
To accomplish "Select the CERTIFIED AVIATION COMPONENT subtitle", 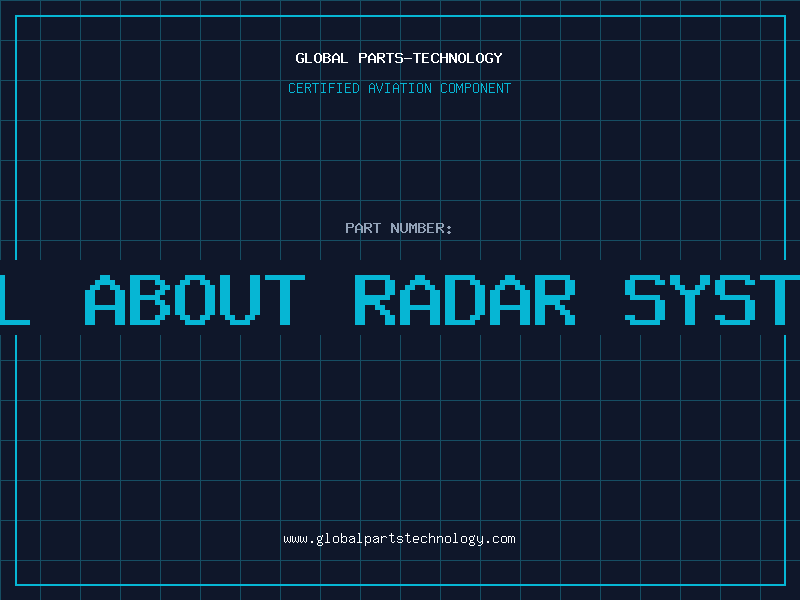I will click(399, 88).
